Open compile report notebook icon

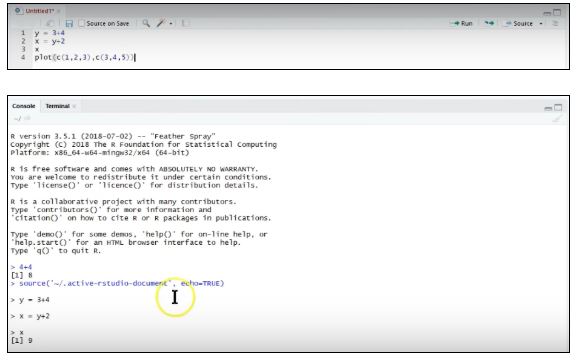(185, 24)
